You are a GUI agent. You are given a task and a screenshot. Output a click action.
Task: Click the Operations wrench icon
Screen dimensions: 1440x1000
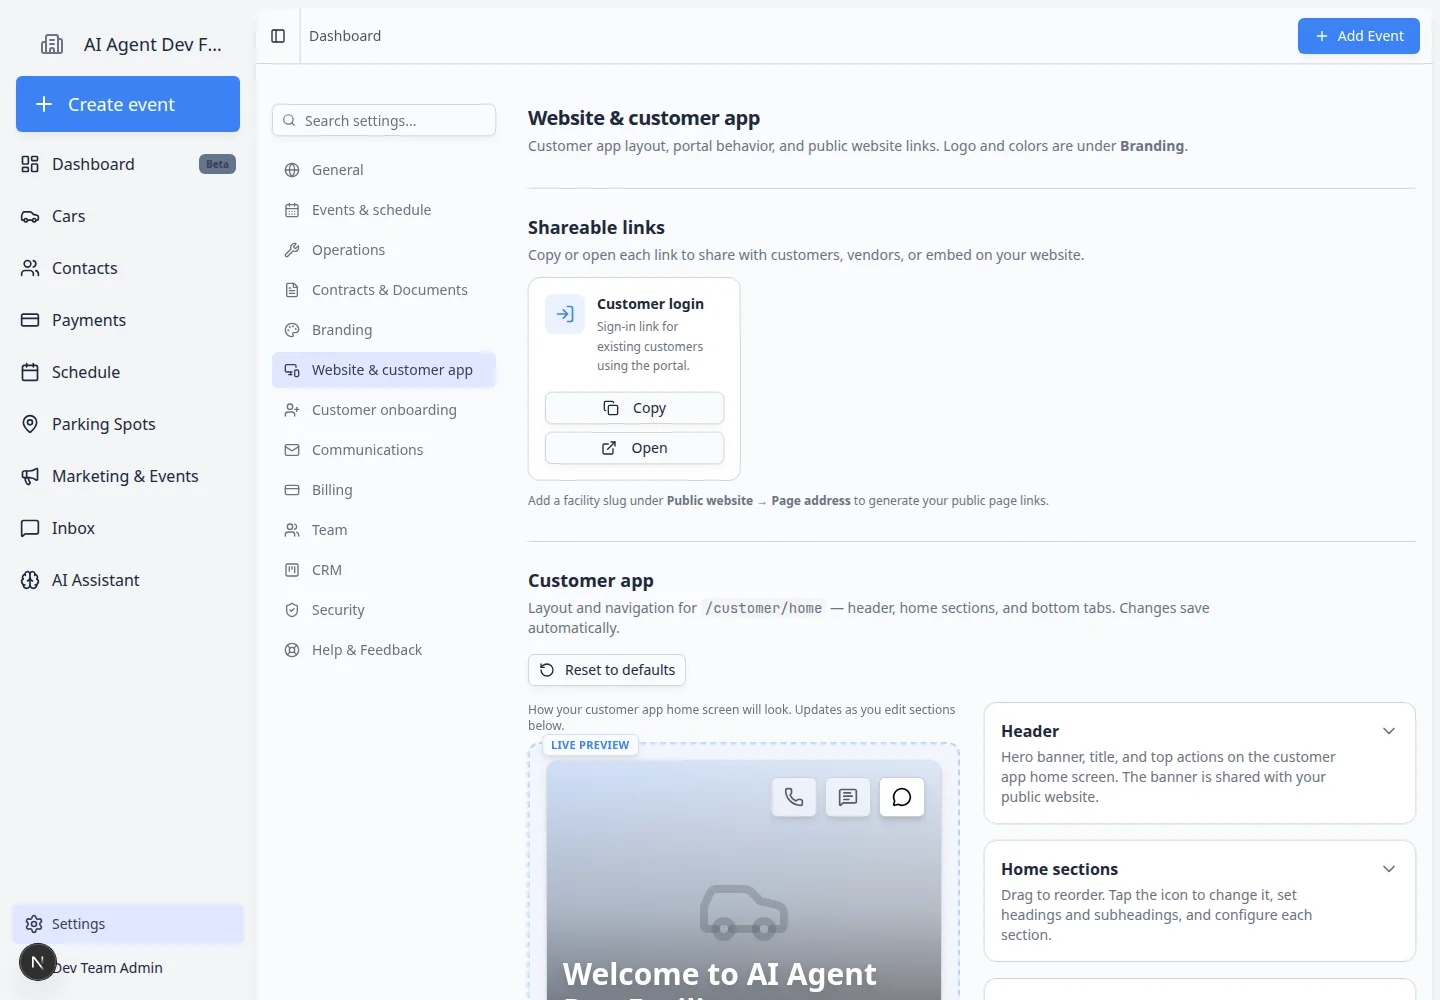coord(292,250)
